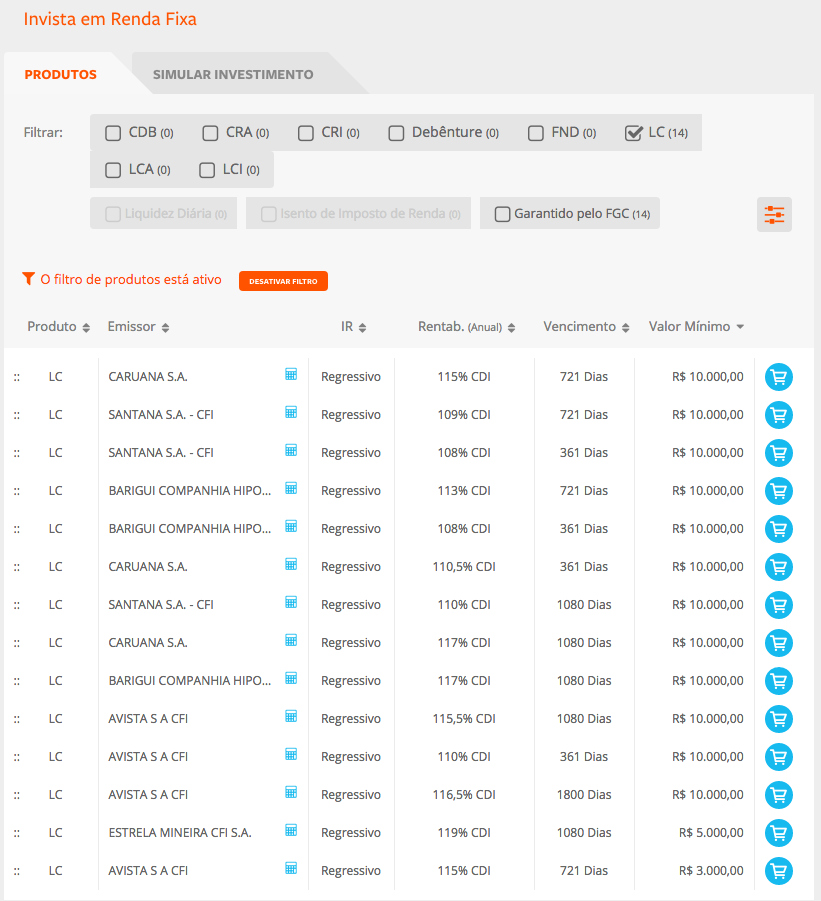
Task: Enable the CDB filter checkbox
Action: [x=113, y=133]
